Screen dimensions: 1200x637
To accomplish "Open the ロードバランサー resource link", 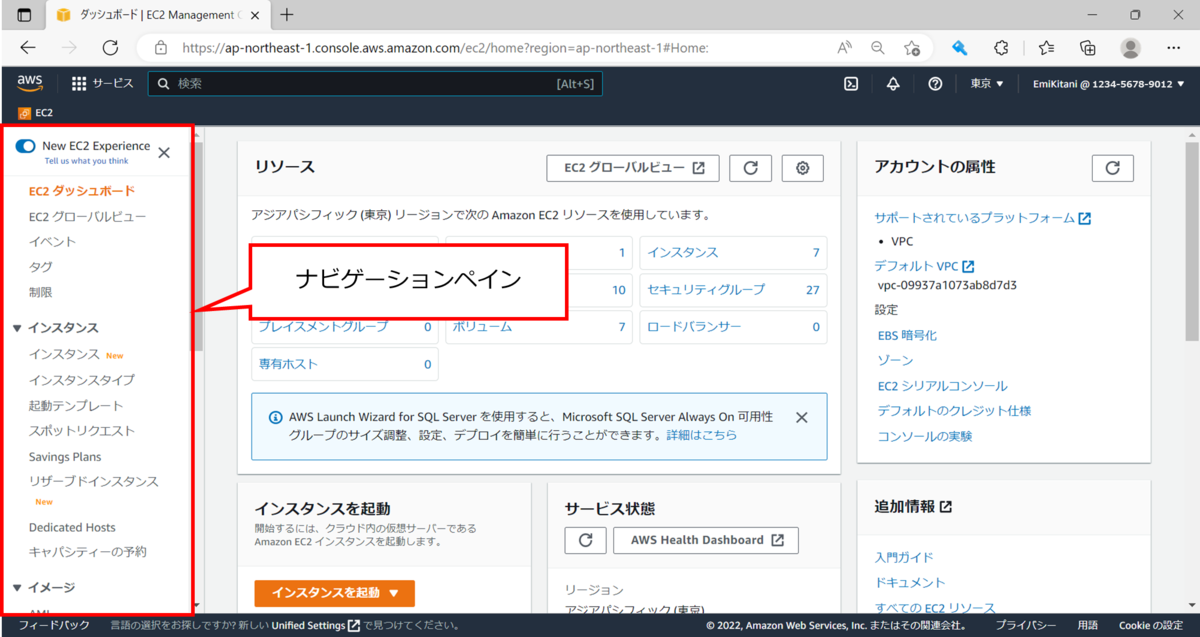I will (694, 327).
